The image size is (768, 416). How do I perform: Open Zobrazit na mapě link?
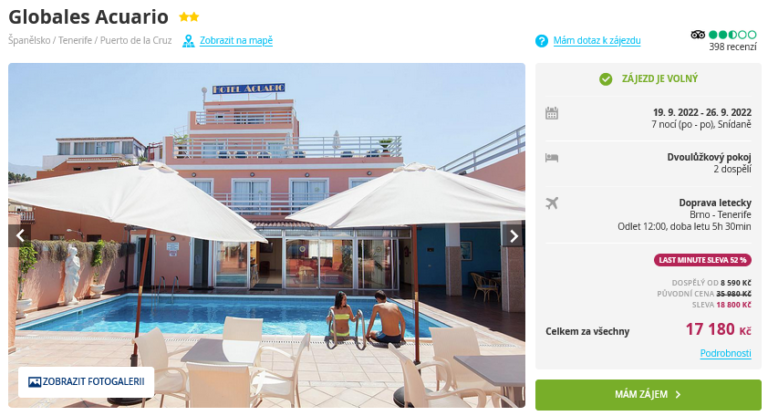click(236, 41)
